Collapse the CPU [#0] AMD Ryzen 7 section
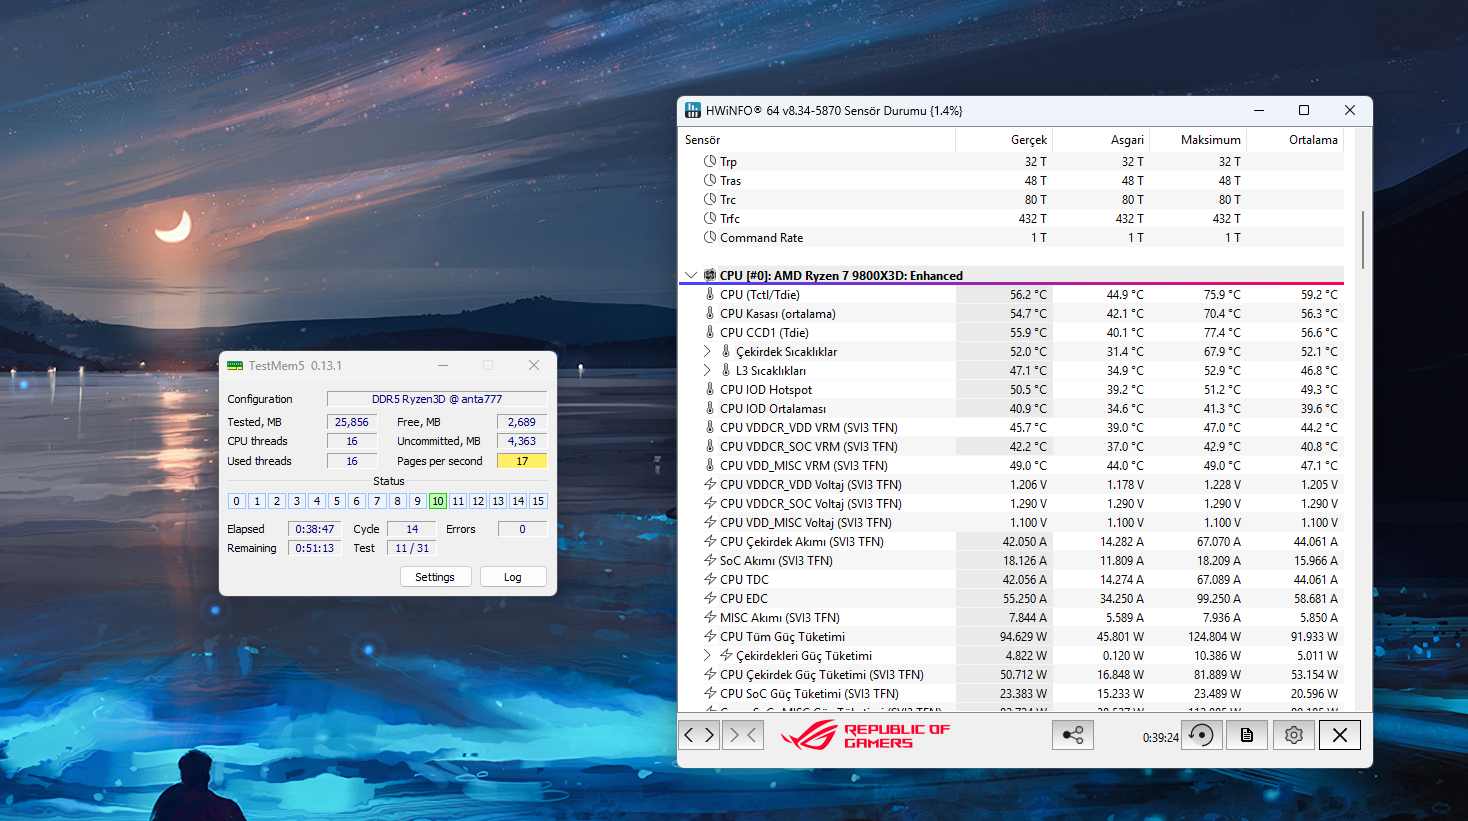The image size is (1468, 821). point(691,275)
